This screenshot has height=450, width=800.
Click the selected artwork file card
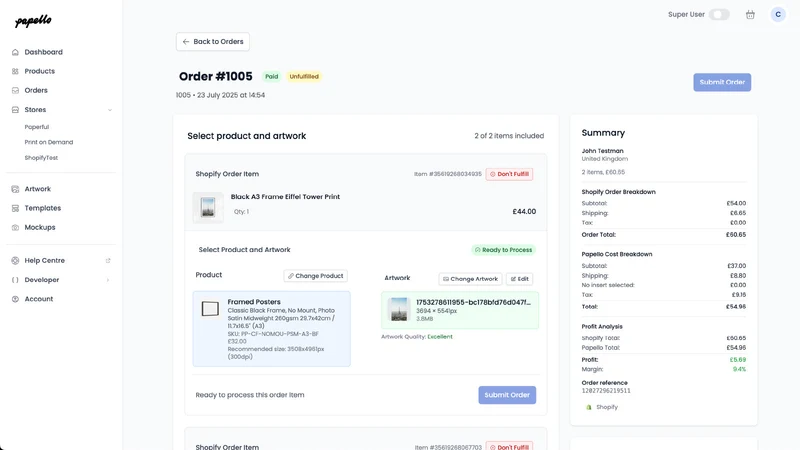coord(460,310)
